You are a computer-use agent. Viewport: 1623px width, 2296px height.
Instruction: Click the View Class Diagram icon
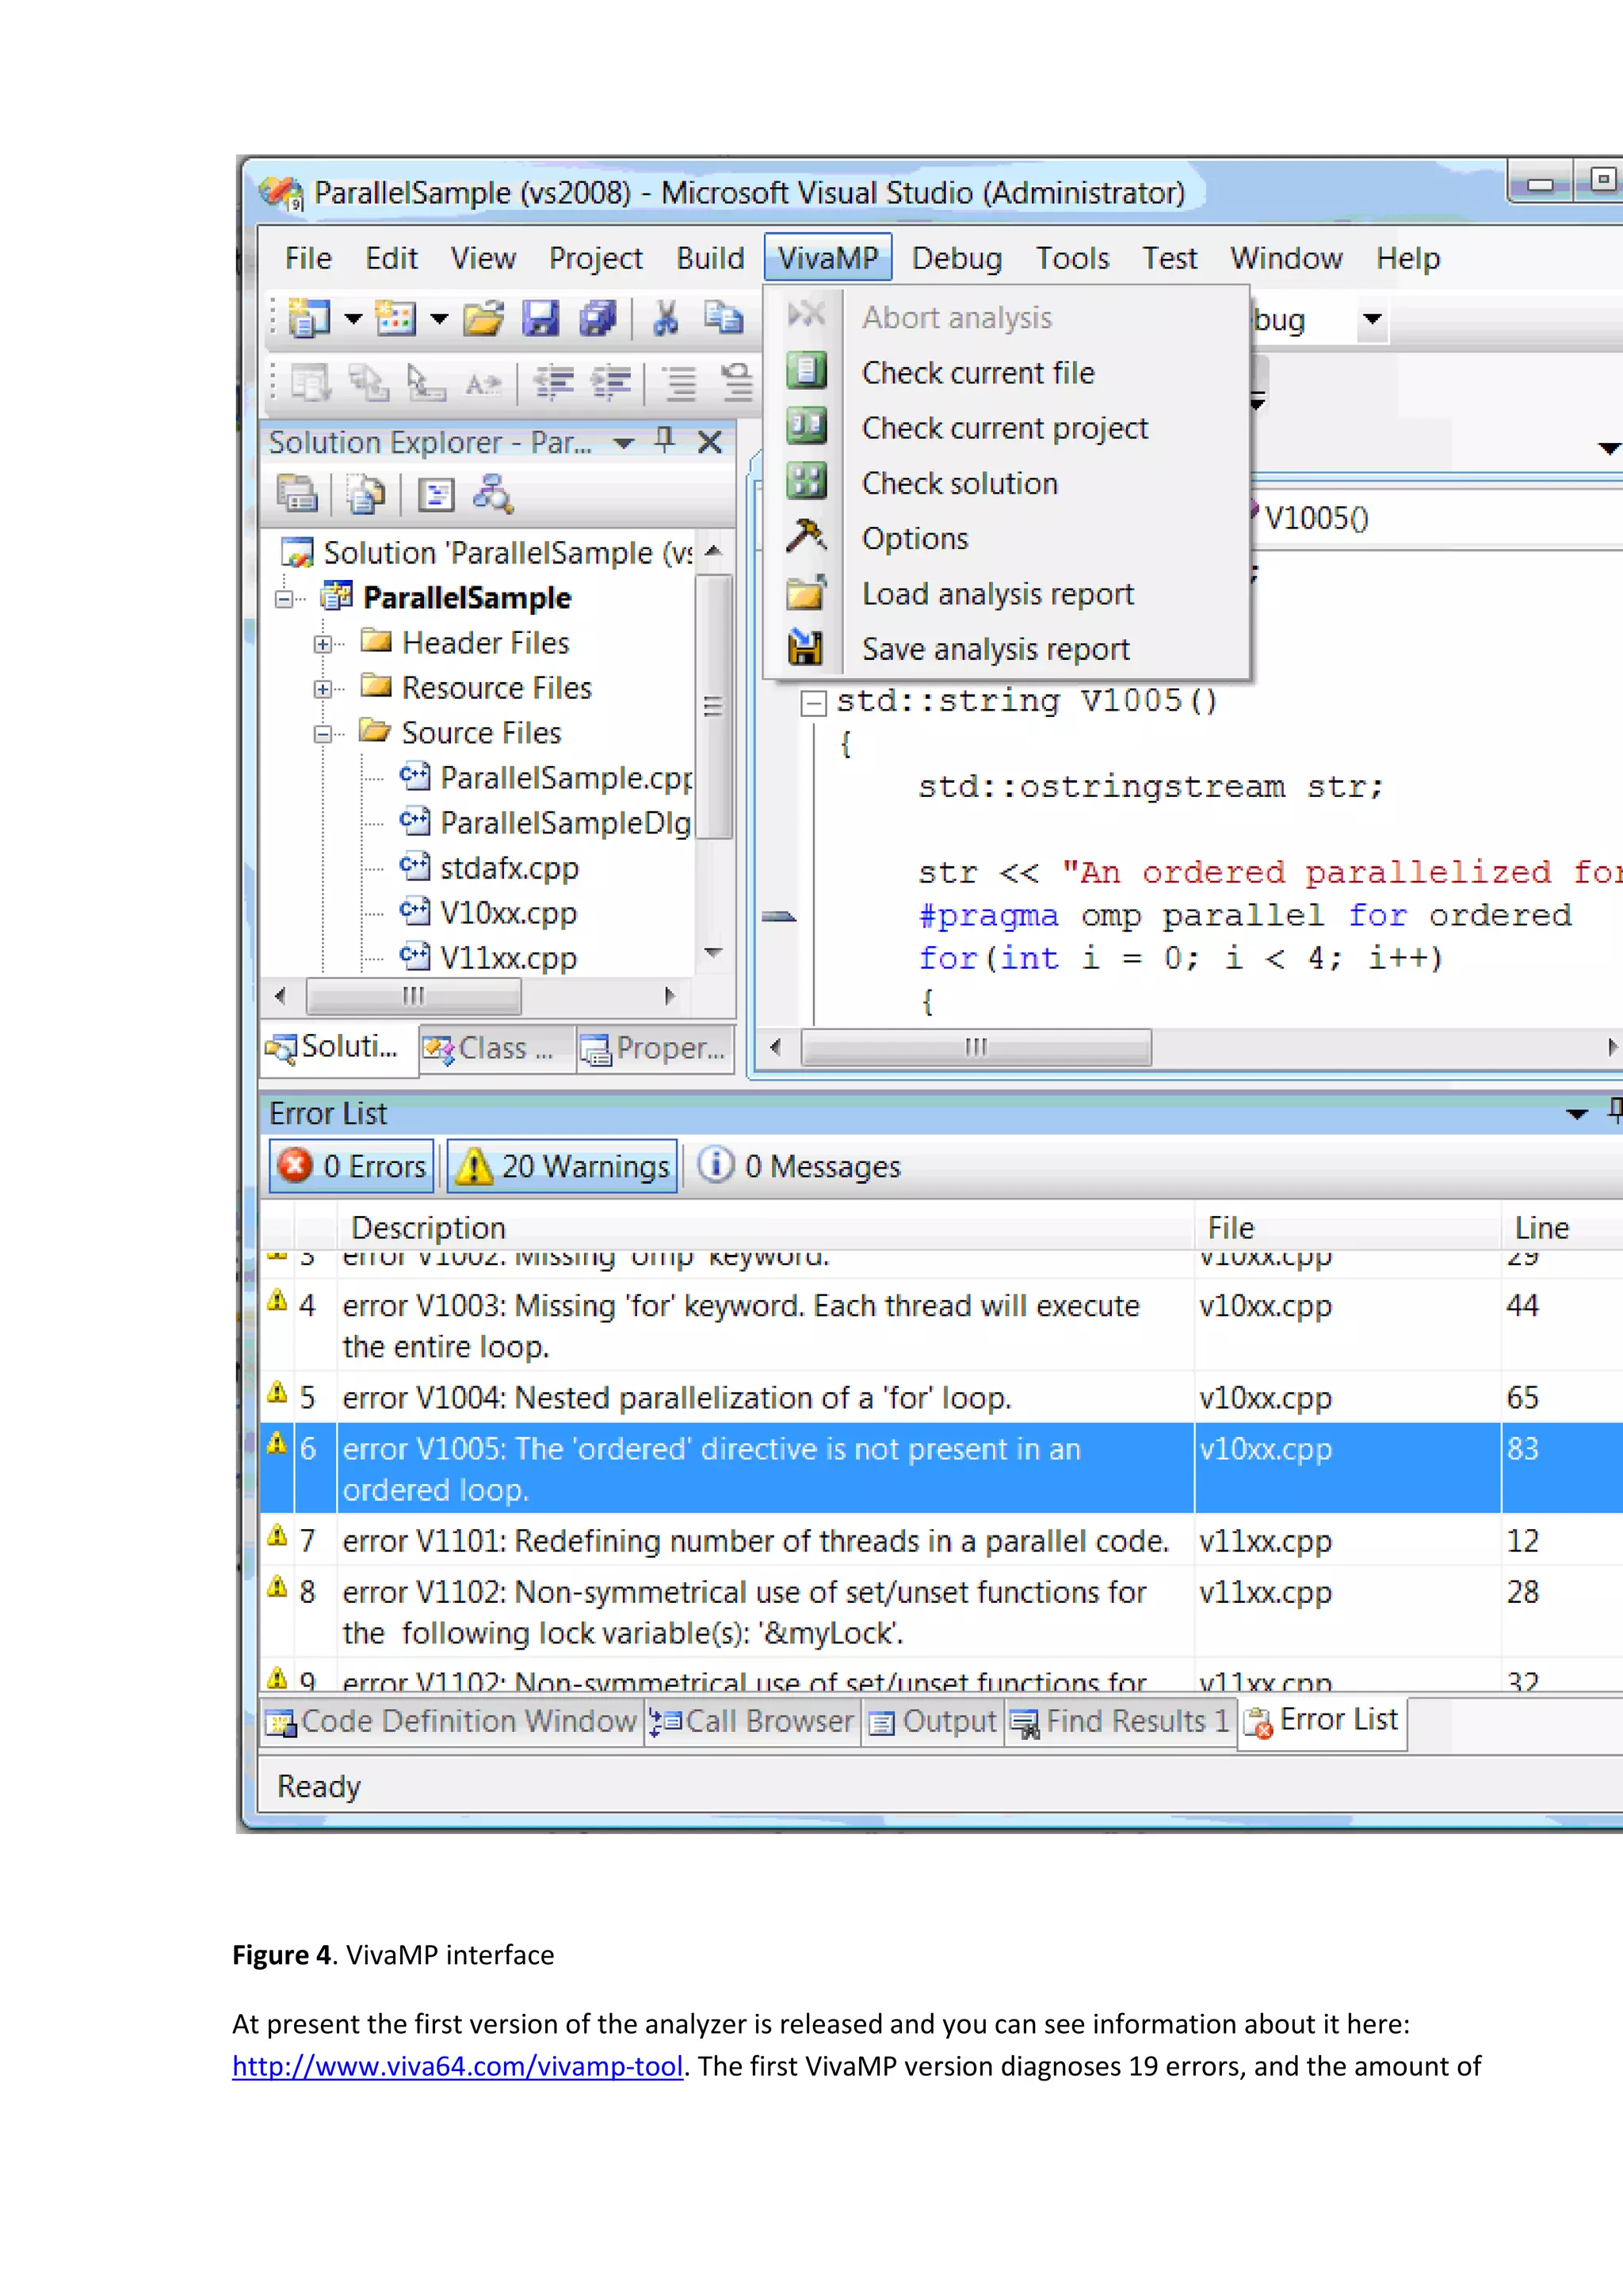tap(493, 494)
